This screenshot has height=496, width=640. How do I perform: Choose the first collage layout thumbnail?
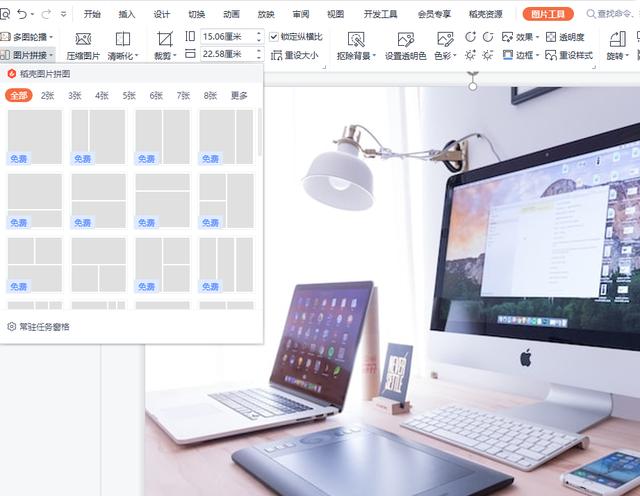[x=35, y=137]
